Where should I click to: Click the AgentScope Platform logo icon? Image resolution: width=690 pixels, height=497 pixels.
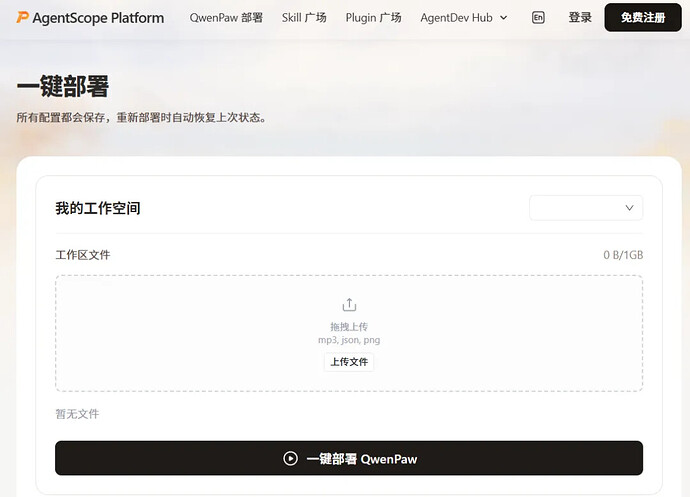click(22, 18)
